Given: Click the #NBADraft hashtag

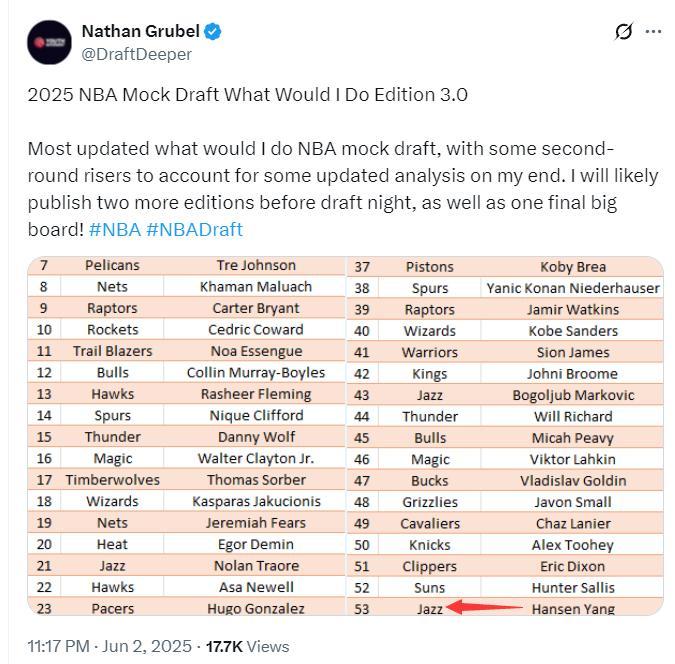Looking at the screenshot, I should pyautogui.click(x=194, y=229).
